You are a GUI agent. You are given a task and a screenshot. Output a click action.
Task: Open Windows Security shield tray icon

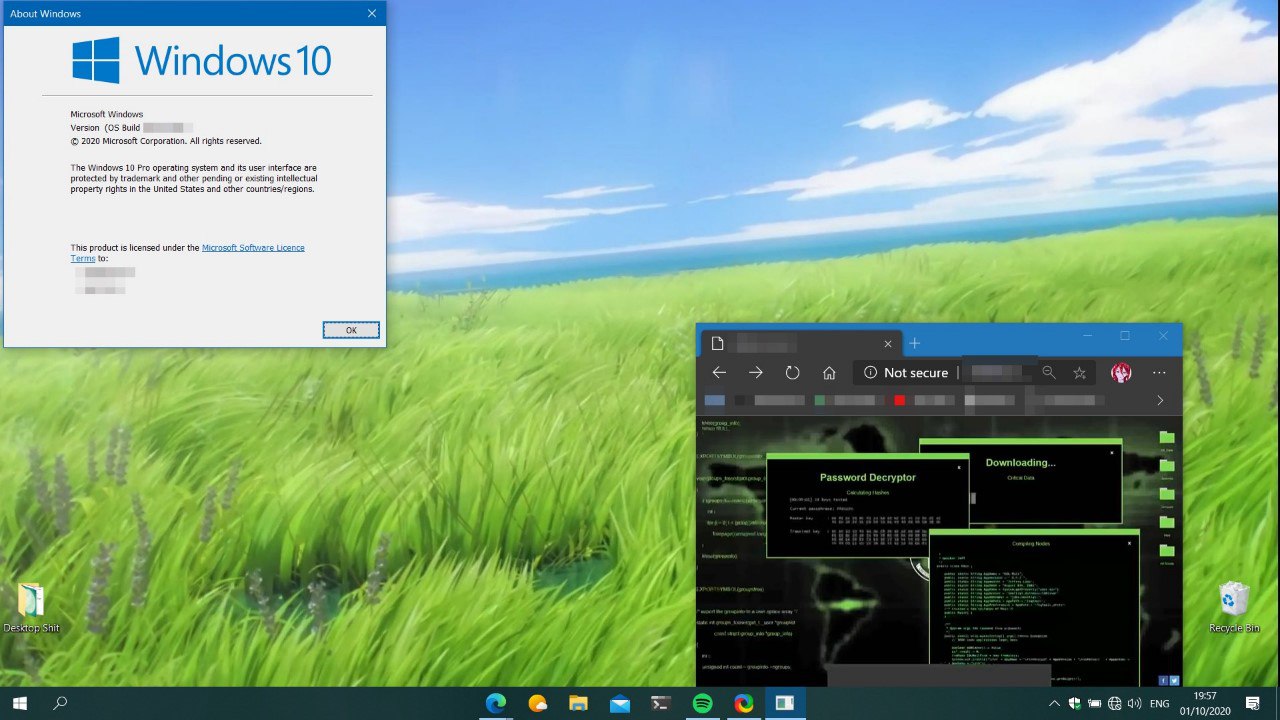1076,704
